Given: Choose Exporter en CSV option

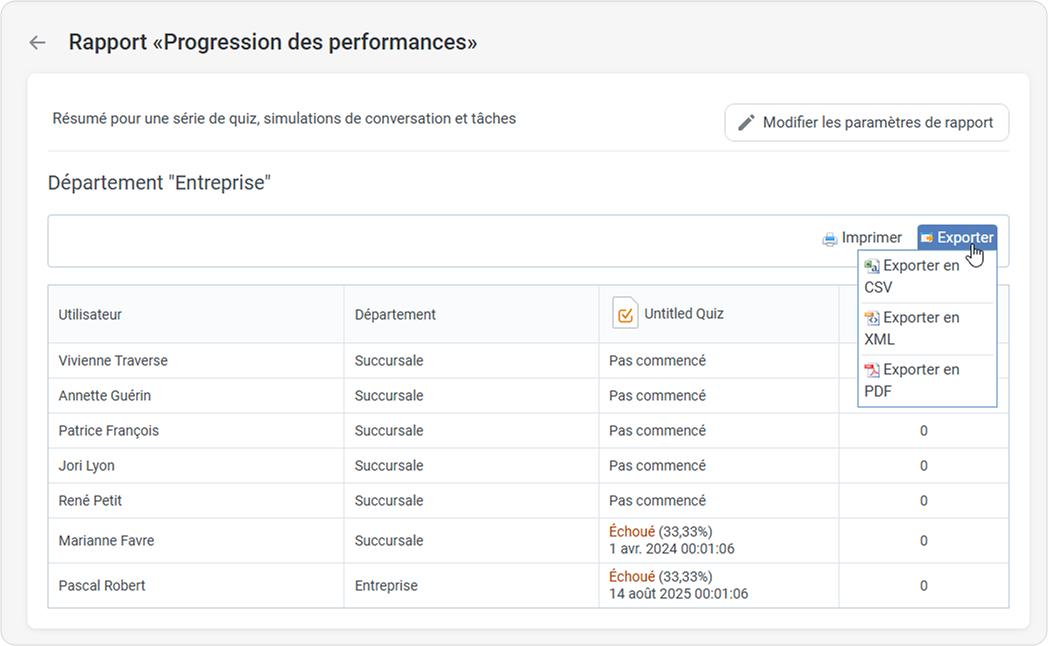Looking at the screenshot, I should [x=920, y=277].
